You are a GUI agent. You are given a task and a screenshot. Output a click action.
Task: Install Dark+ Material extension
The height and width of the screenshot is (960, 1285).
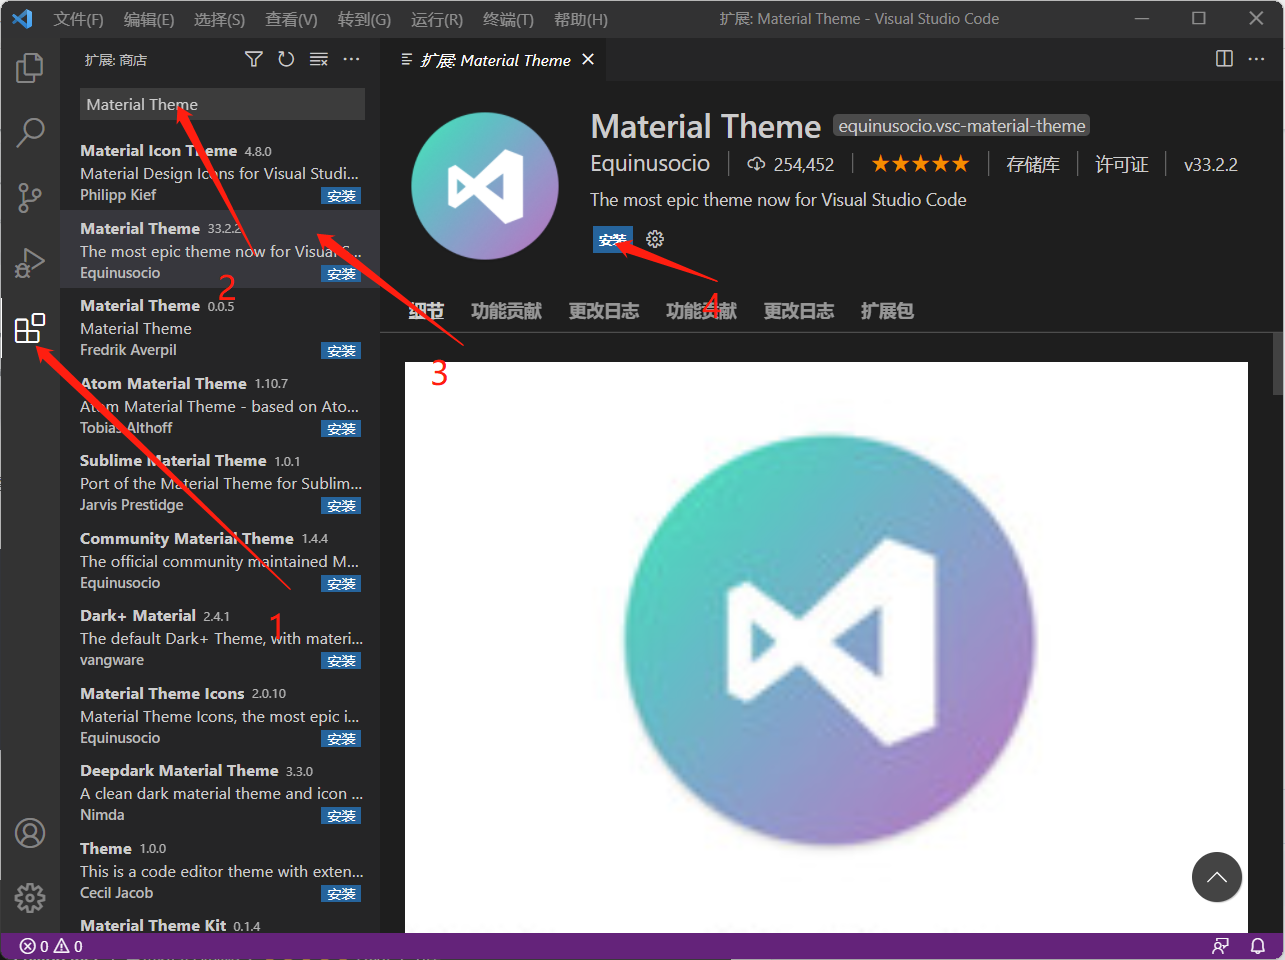click(x=341, y=661)
